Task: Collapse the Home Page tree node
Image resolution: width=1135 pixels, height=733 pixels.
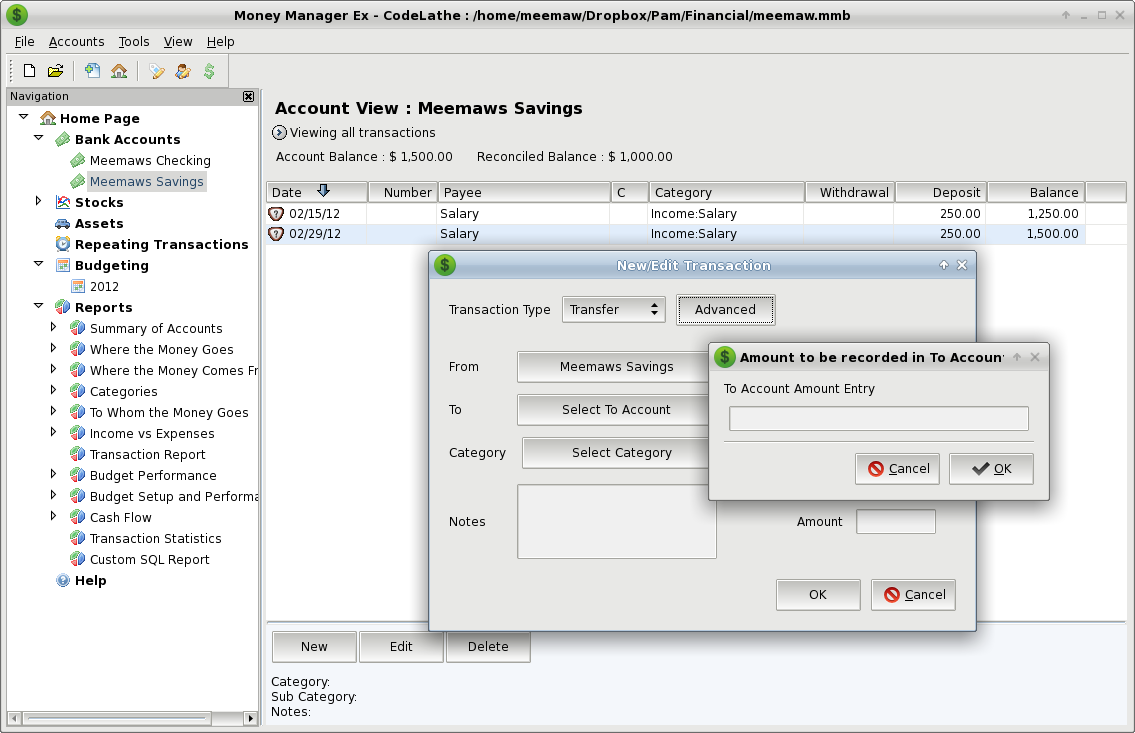Action: (24, 116)
